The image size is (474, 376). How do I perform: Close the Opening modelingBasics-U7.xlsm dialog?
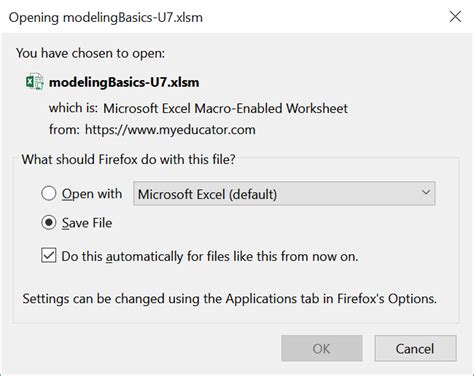455,16
